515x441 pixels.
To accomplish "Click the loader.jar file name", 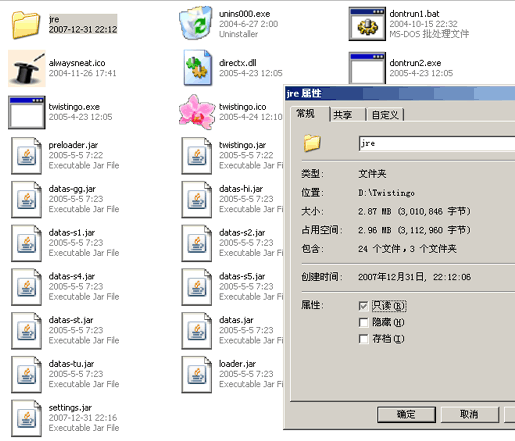I will pyautogui.click(x=238, y=364).
